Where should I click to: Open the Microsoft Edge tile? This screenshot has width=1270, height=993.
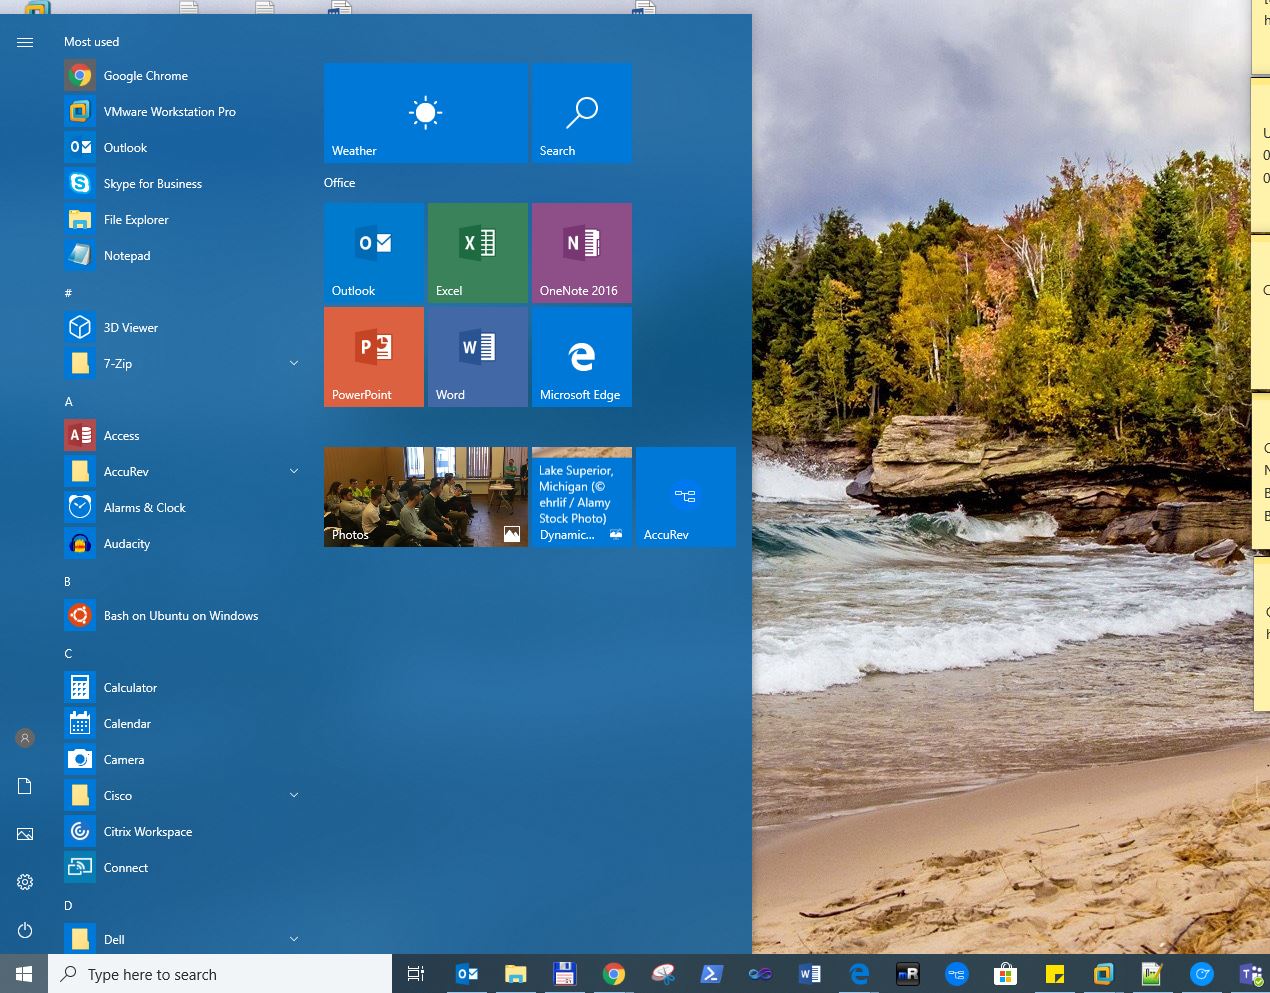pyautogui.click(x=581, y=357)
